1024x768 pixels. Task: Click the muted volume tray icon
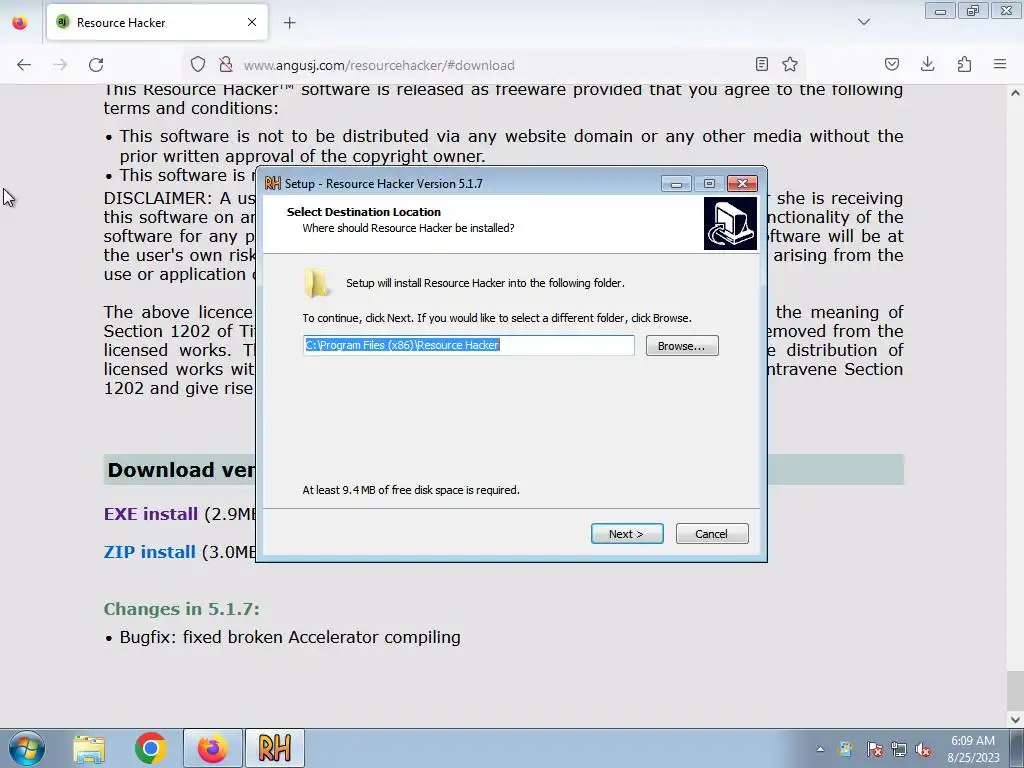(923, 749)
